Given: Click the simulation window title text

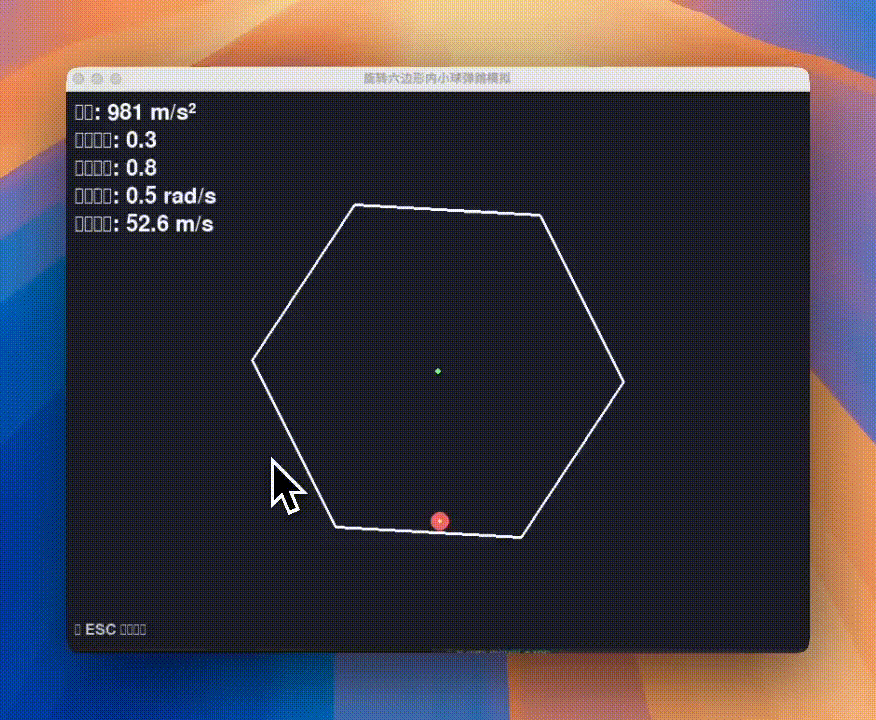Looking at the screenshot, I should point(437,79).
